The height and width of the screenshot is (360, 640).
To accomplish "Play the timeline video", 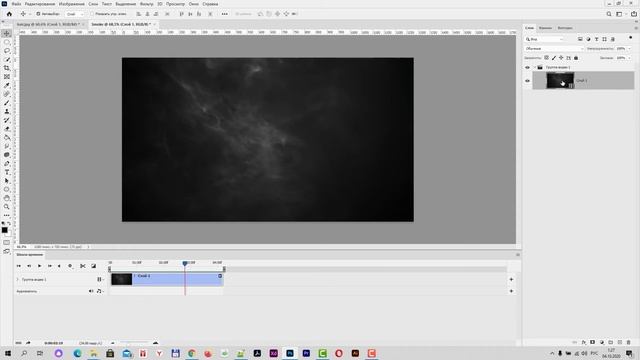I will pos(40,266).
